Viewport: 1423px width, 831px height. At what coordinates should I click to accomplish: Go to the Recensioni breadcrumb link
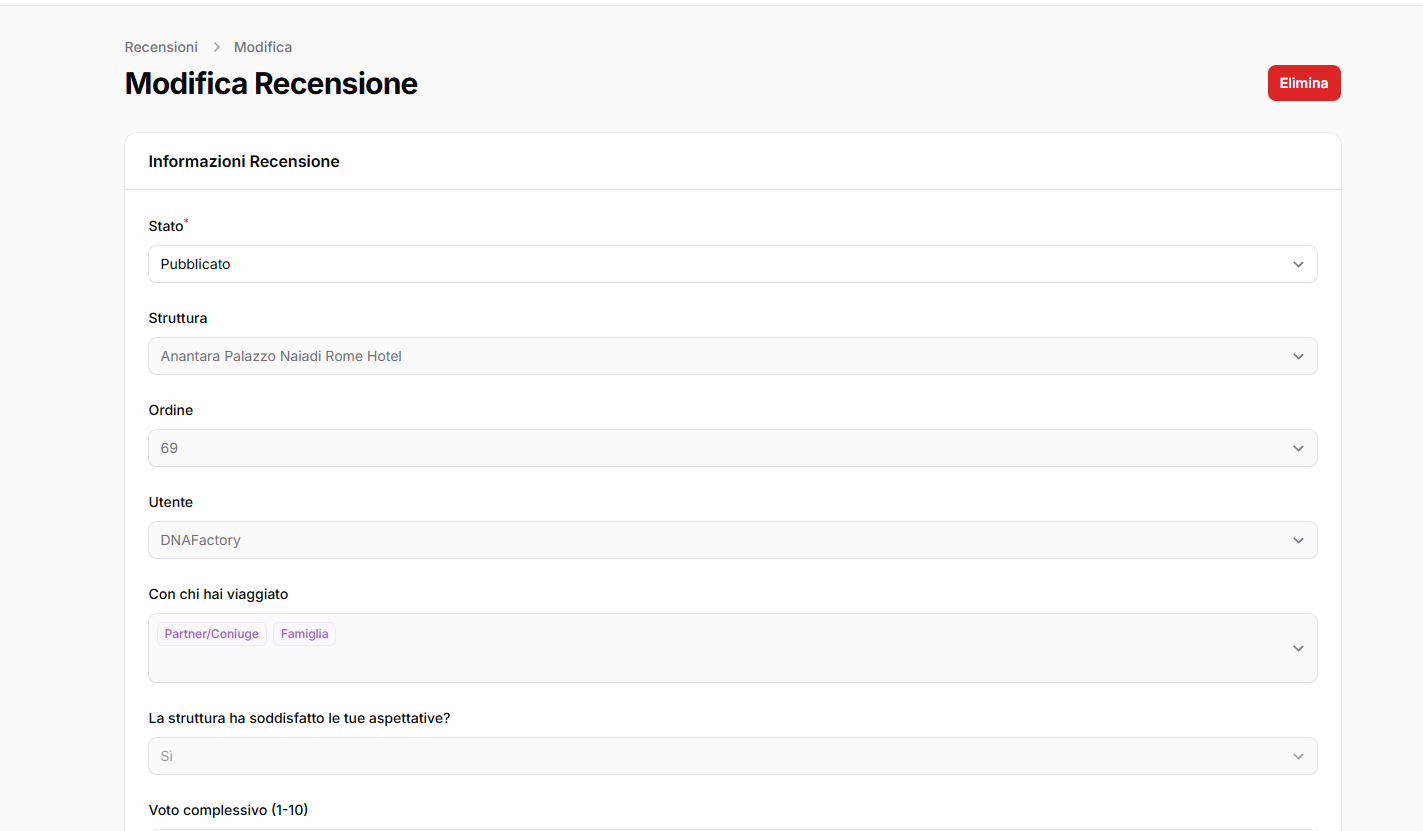tap(161, 47)
